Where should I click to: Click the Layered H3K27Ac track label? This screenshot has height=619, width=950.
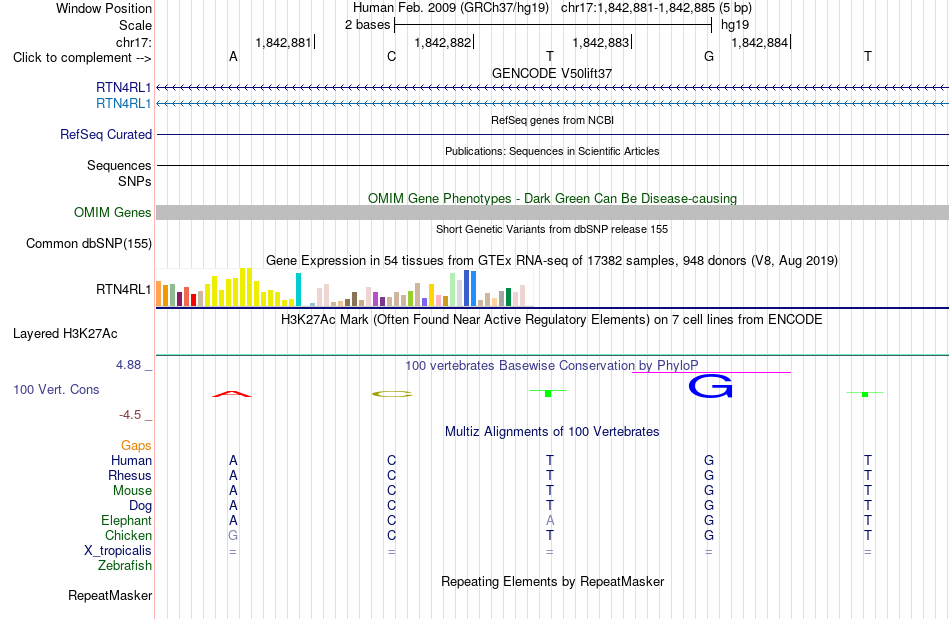coord(65,334)
